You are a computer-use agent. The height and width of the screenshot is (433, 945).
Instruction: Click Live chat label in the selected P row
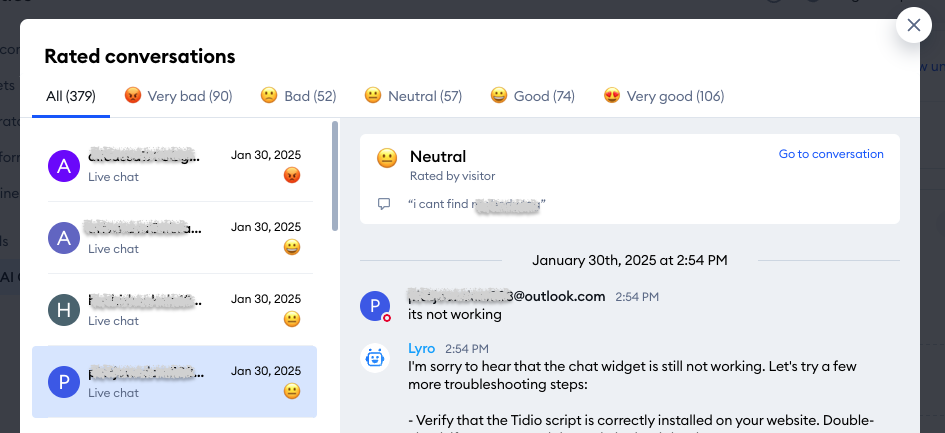coord(113,393)
